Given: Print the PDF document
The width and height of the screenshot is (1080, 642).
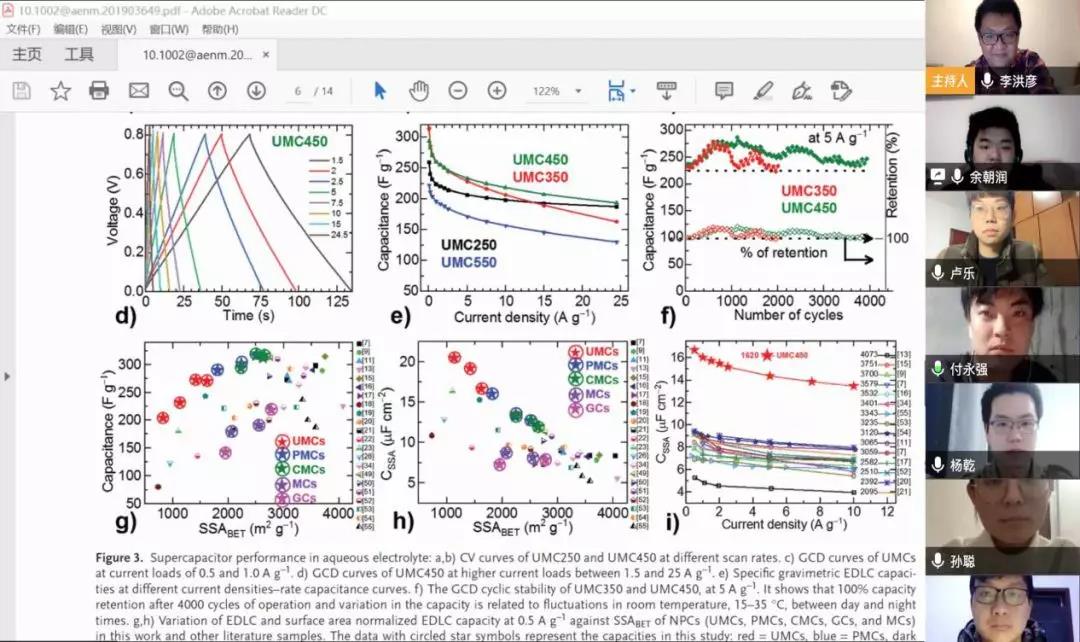Looking at the screenshot, I should coord(99,91).
